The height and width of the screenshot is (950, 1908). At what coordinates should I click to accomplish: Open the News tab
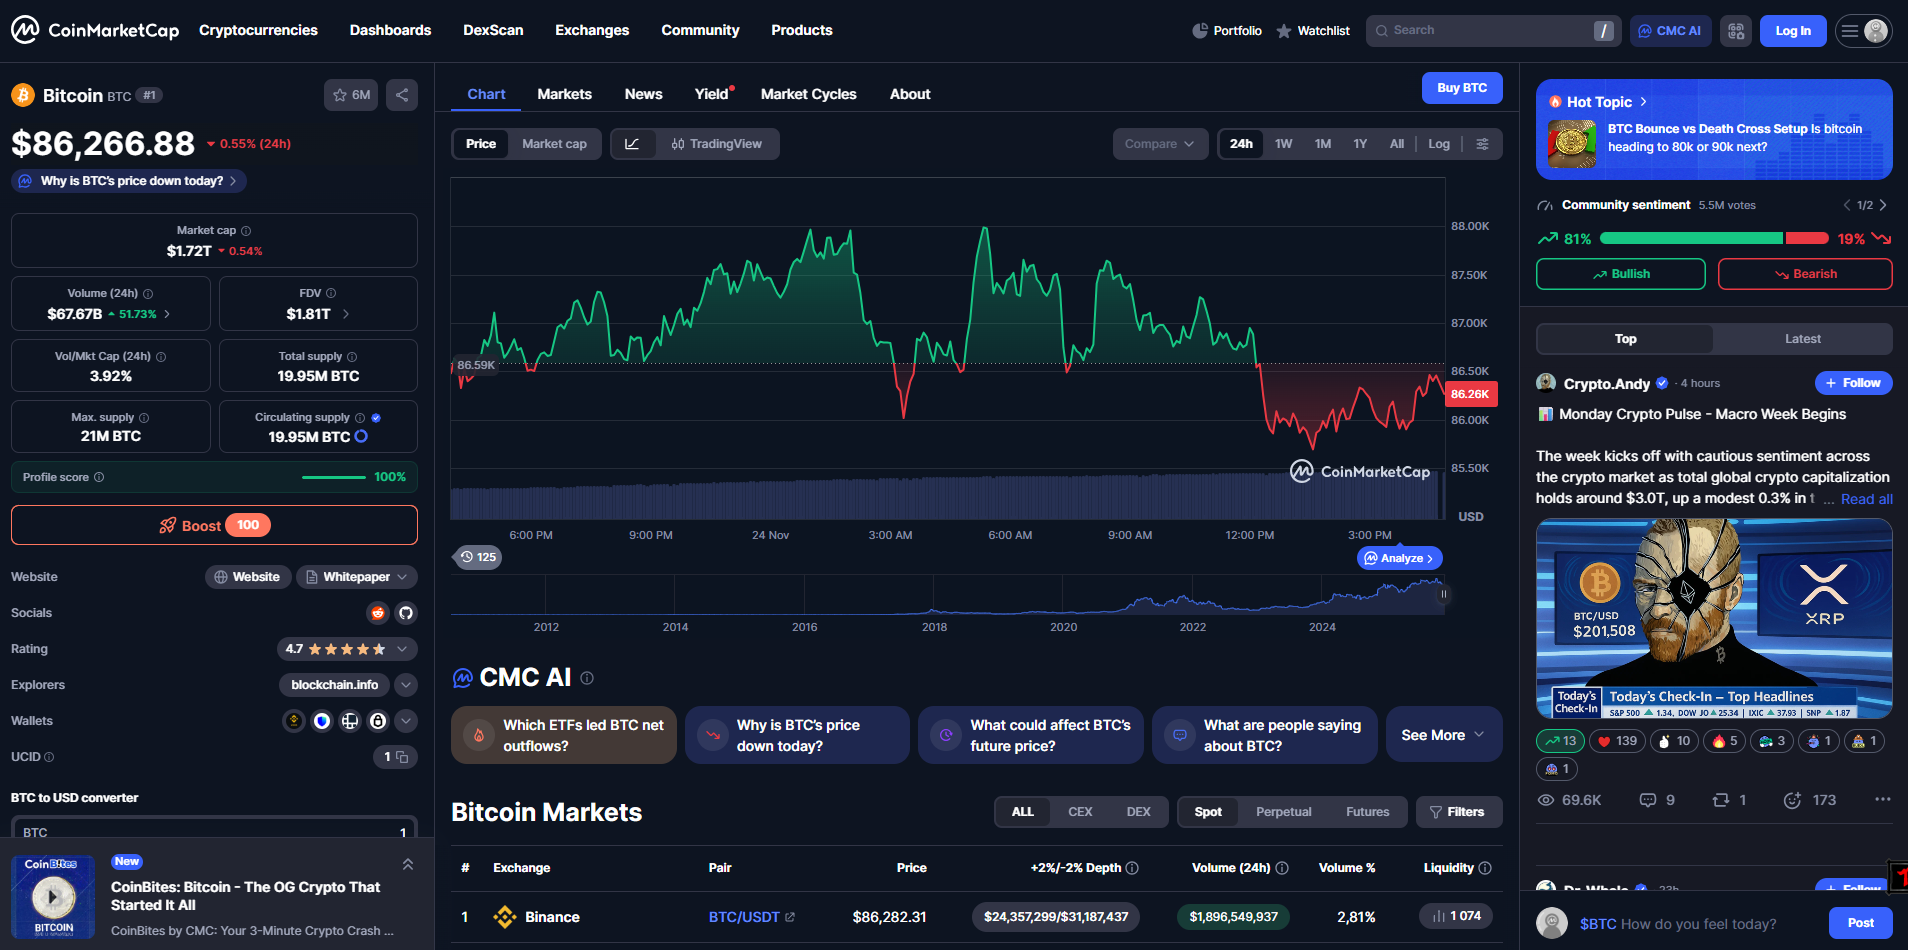coord(644,94)
